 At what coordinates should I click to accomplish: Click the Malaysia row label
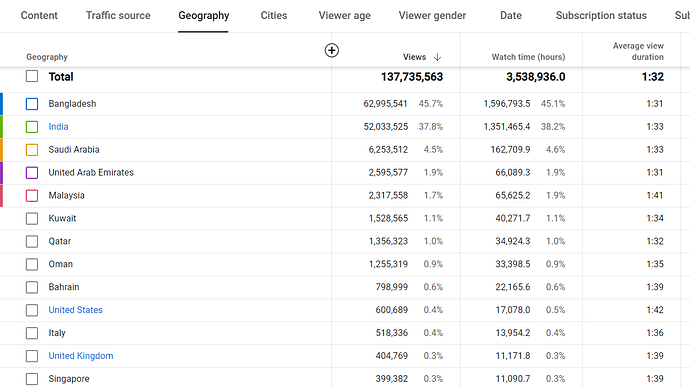[66, 195]
